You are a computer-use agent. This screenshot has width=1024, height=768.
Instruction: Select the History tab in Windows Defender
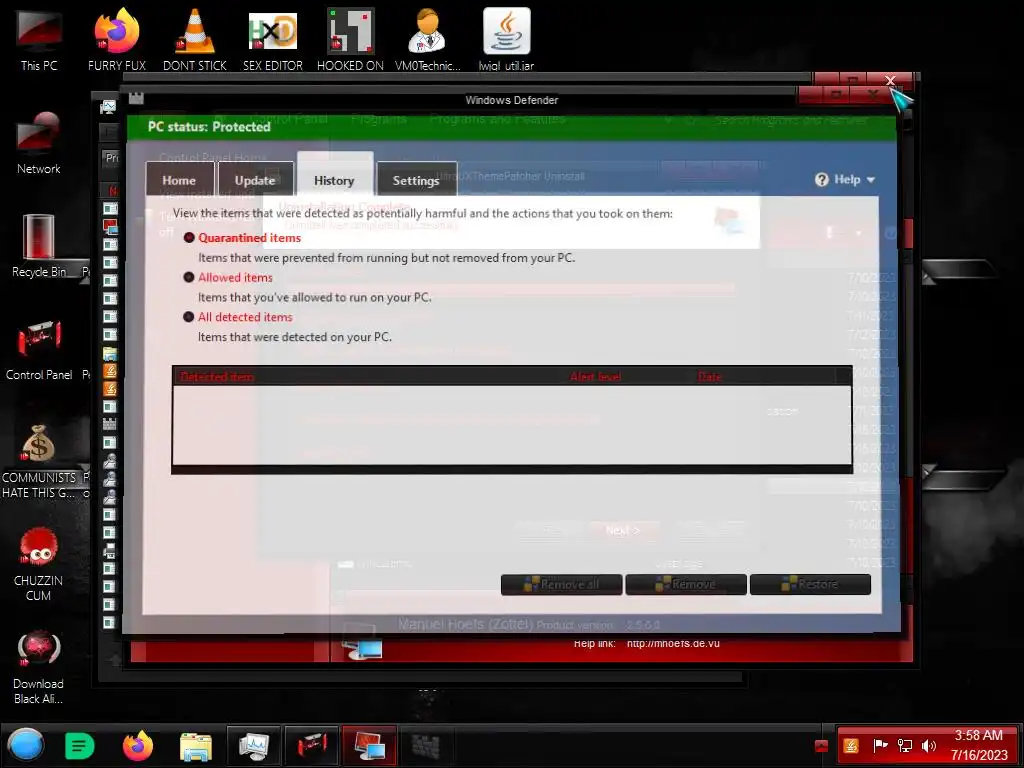pyautogui.click(x=334, y=176)
